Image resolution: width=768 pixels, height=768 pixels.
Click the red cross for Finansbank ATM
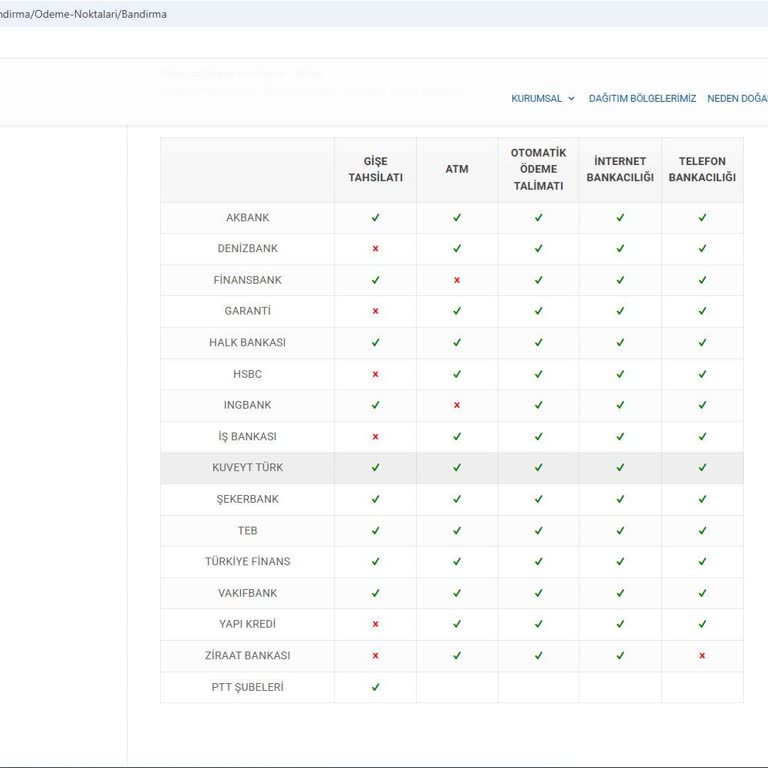(457, 280)
